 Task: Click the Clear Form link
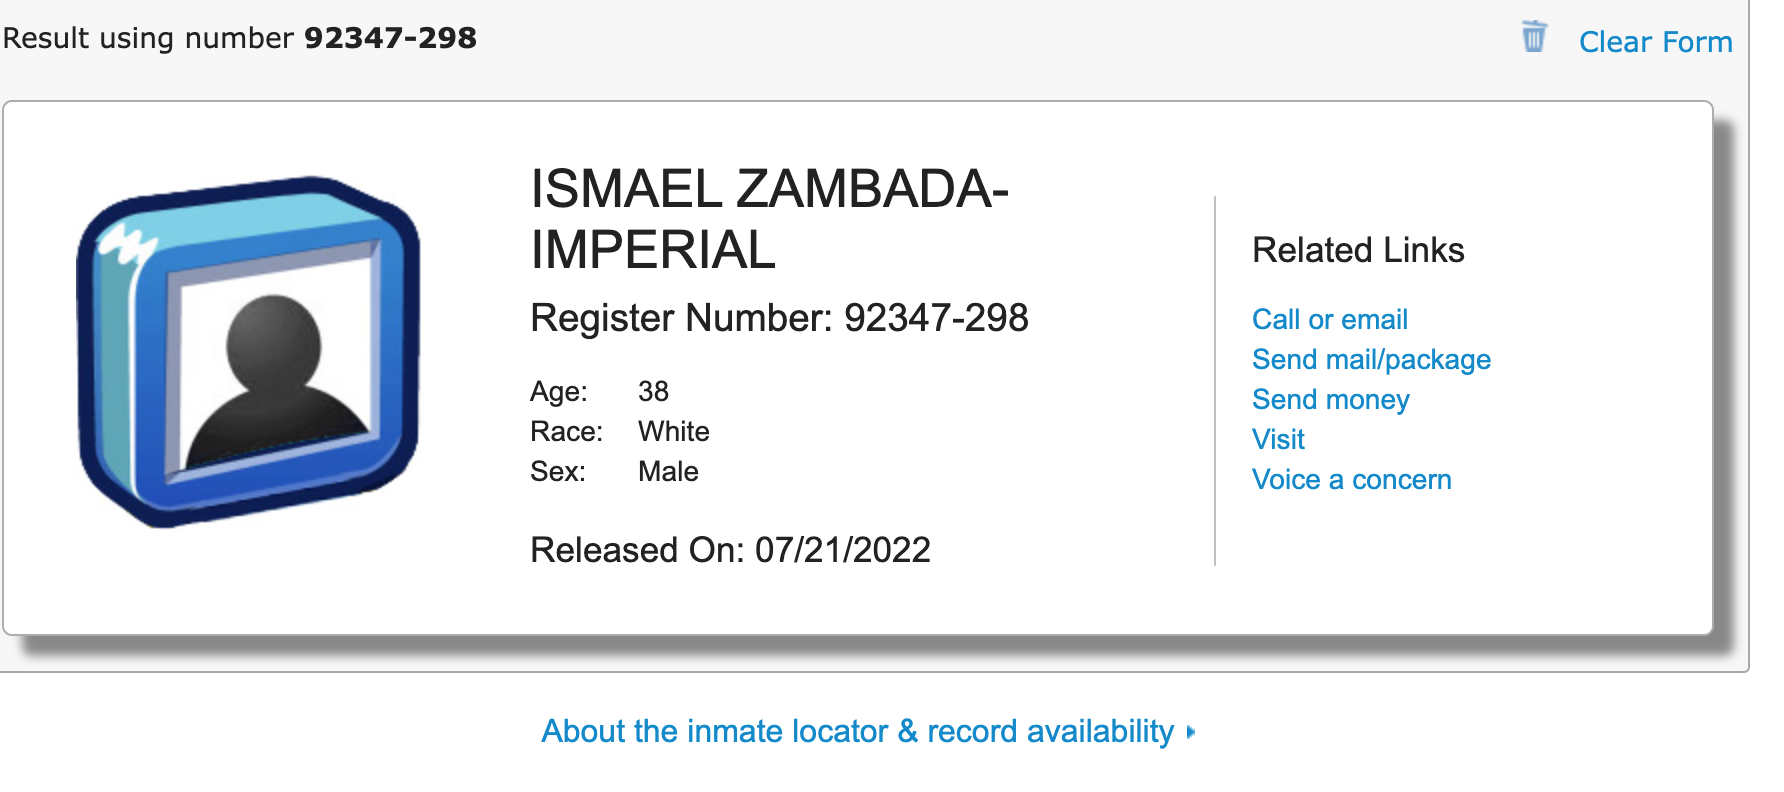click(1655, 42)
